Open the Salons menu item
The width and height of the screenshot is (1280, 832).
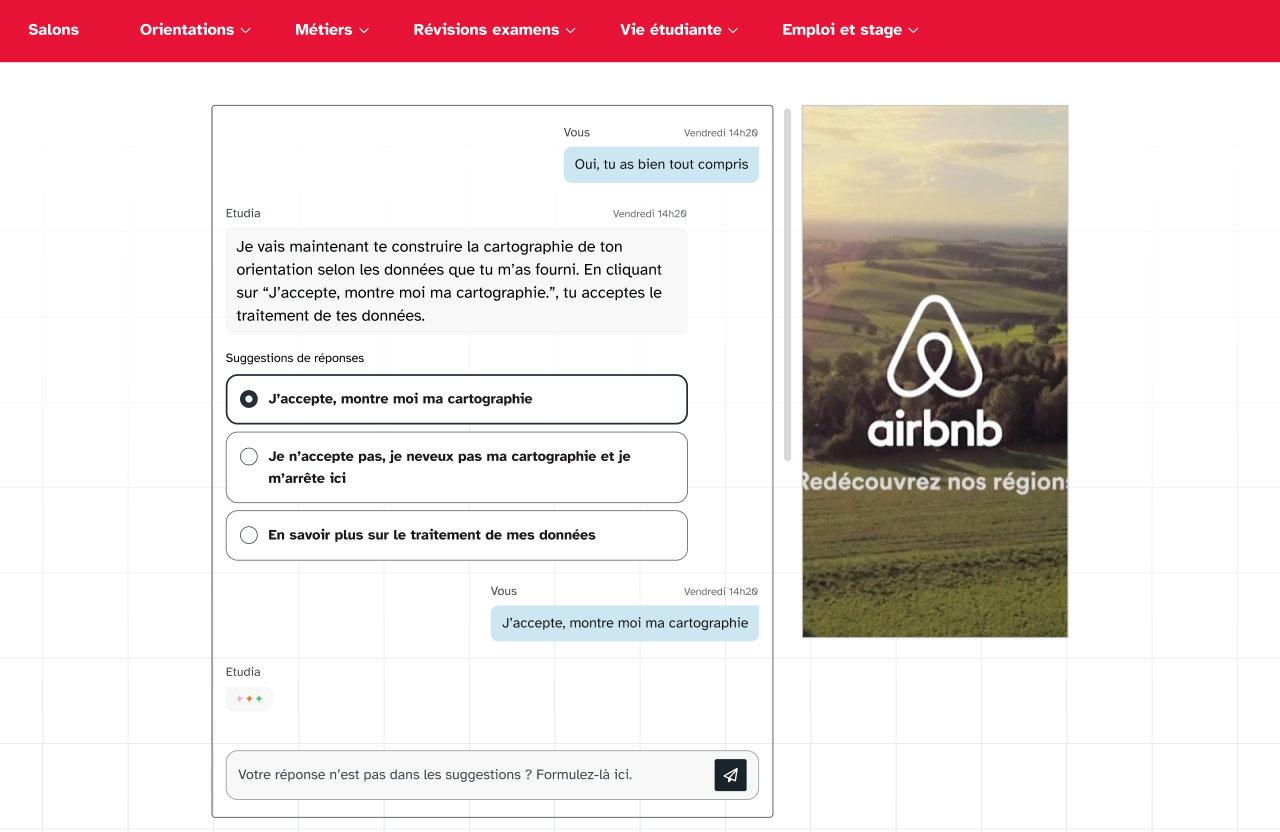pos(53,30)
